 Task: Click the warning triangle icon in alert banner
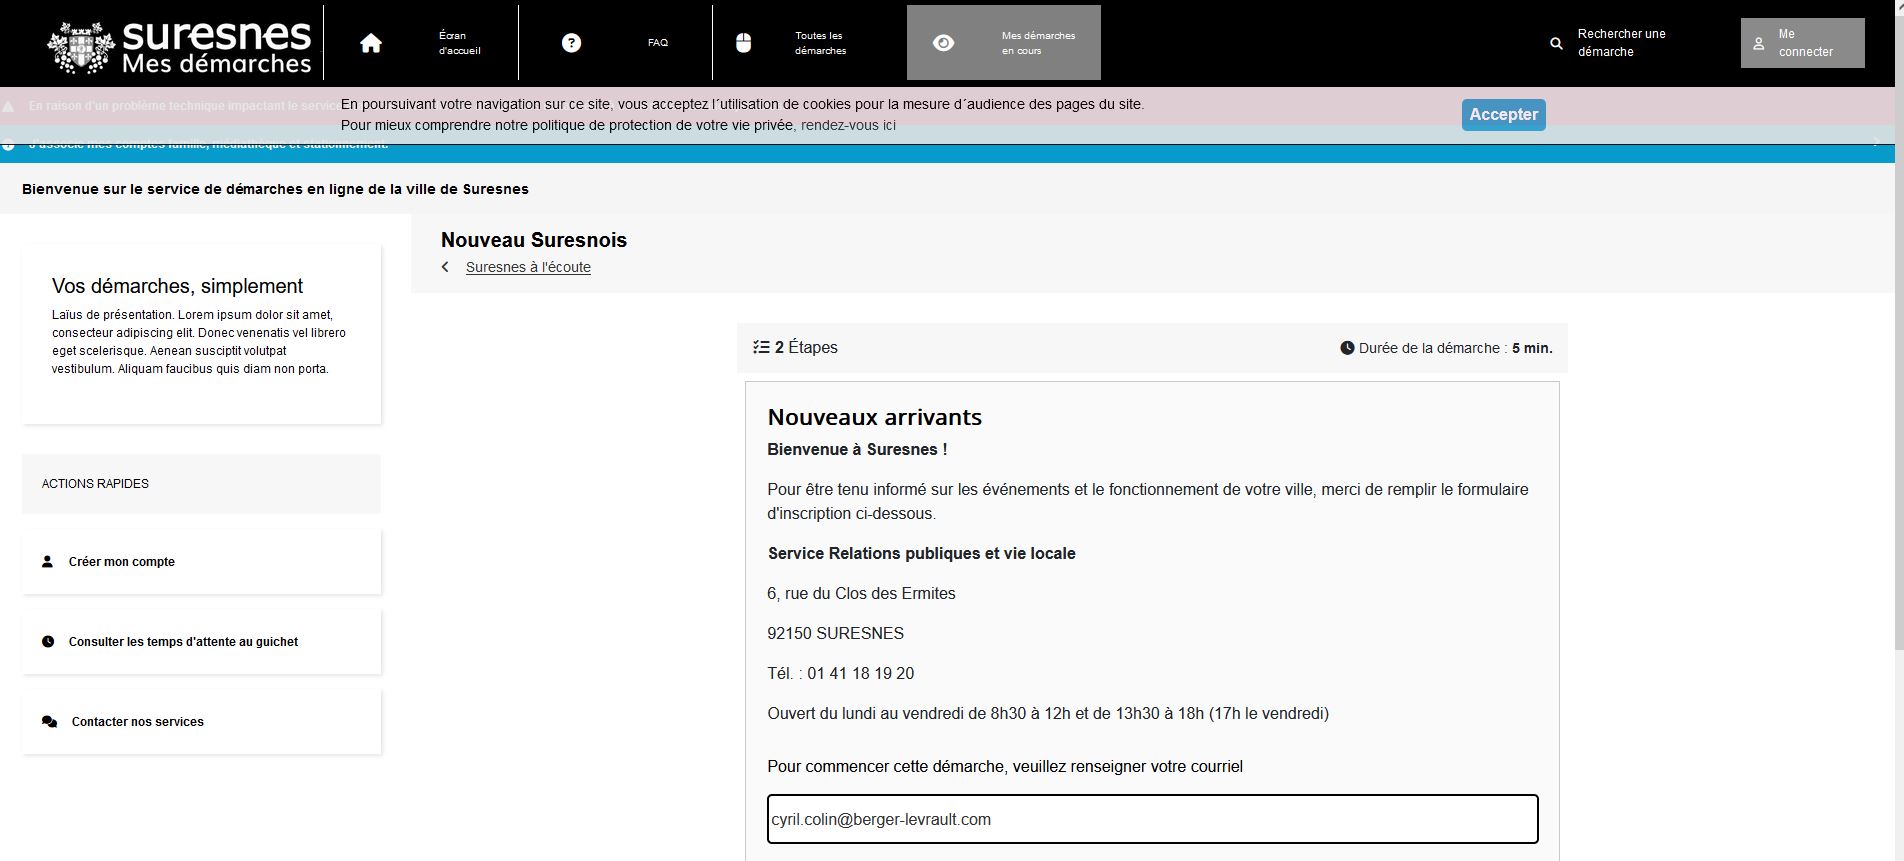point(8,106)
